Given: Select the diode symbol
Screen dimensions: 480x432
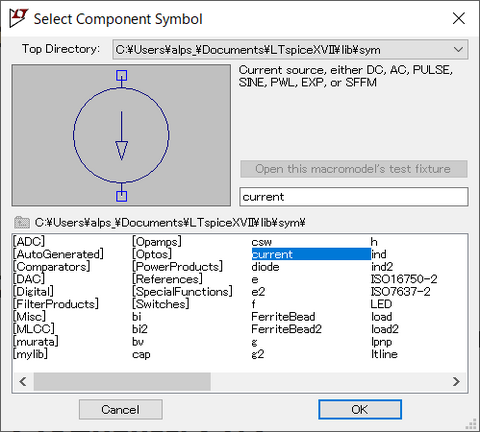Looking at the screenshot, I should pyautogui.click(x=265, y=267).
